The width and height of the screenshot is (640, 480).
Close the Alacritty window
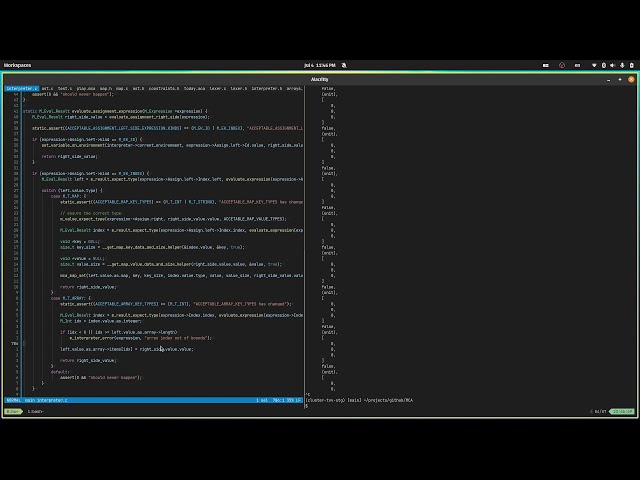tap(631, 80)
